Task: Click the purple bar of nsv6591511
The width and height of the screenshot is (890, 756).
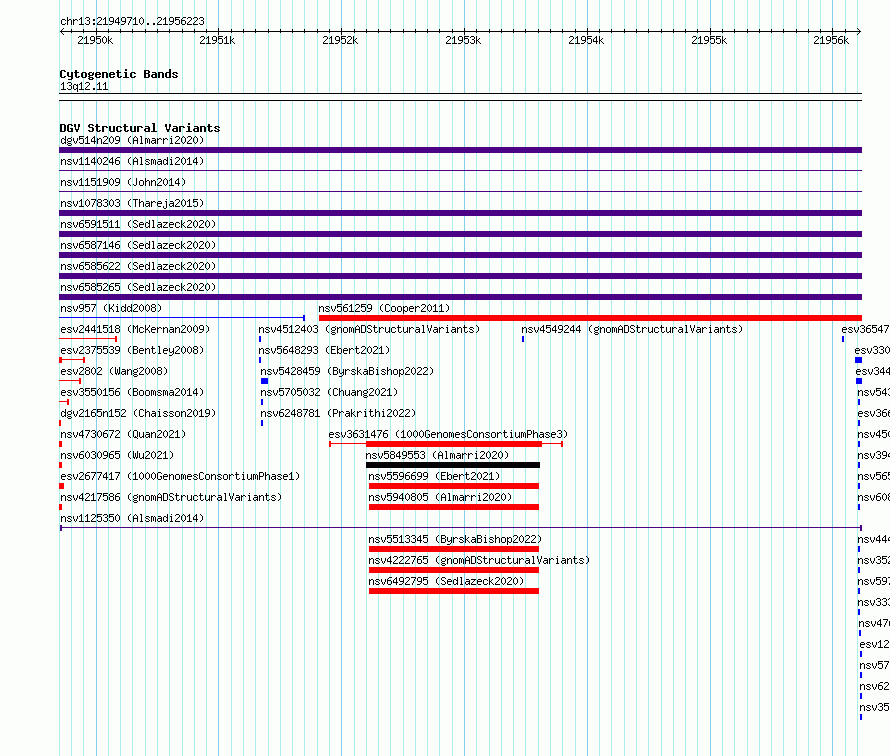Action: tap(460, 234)
